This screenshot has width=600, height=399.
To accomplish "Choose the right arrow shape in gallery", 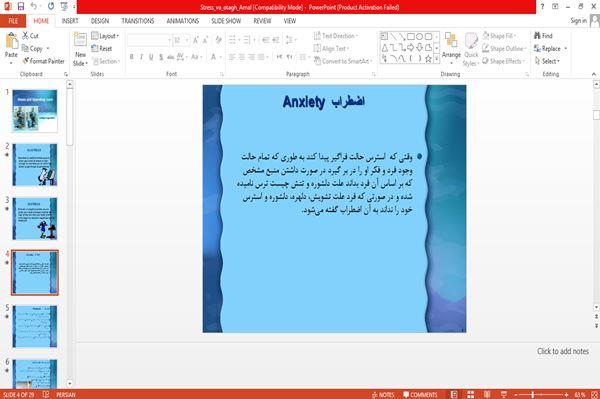I will pos(411,47).
